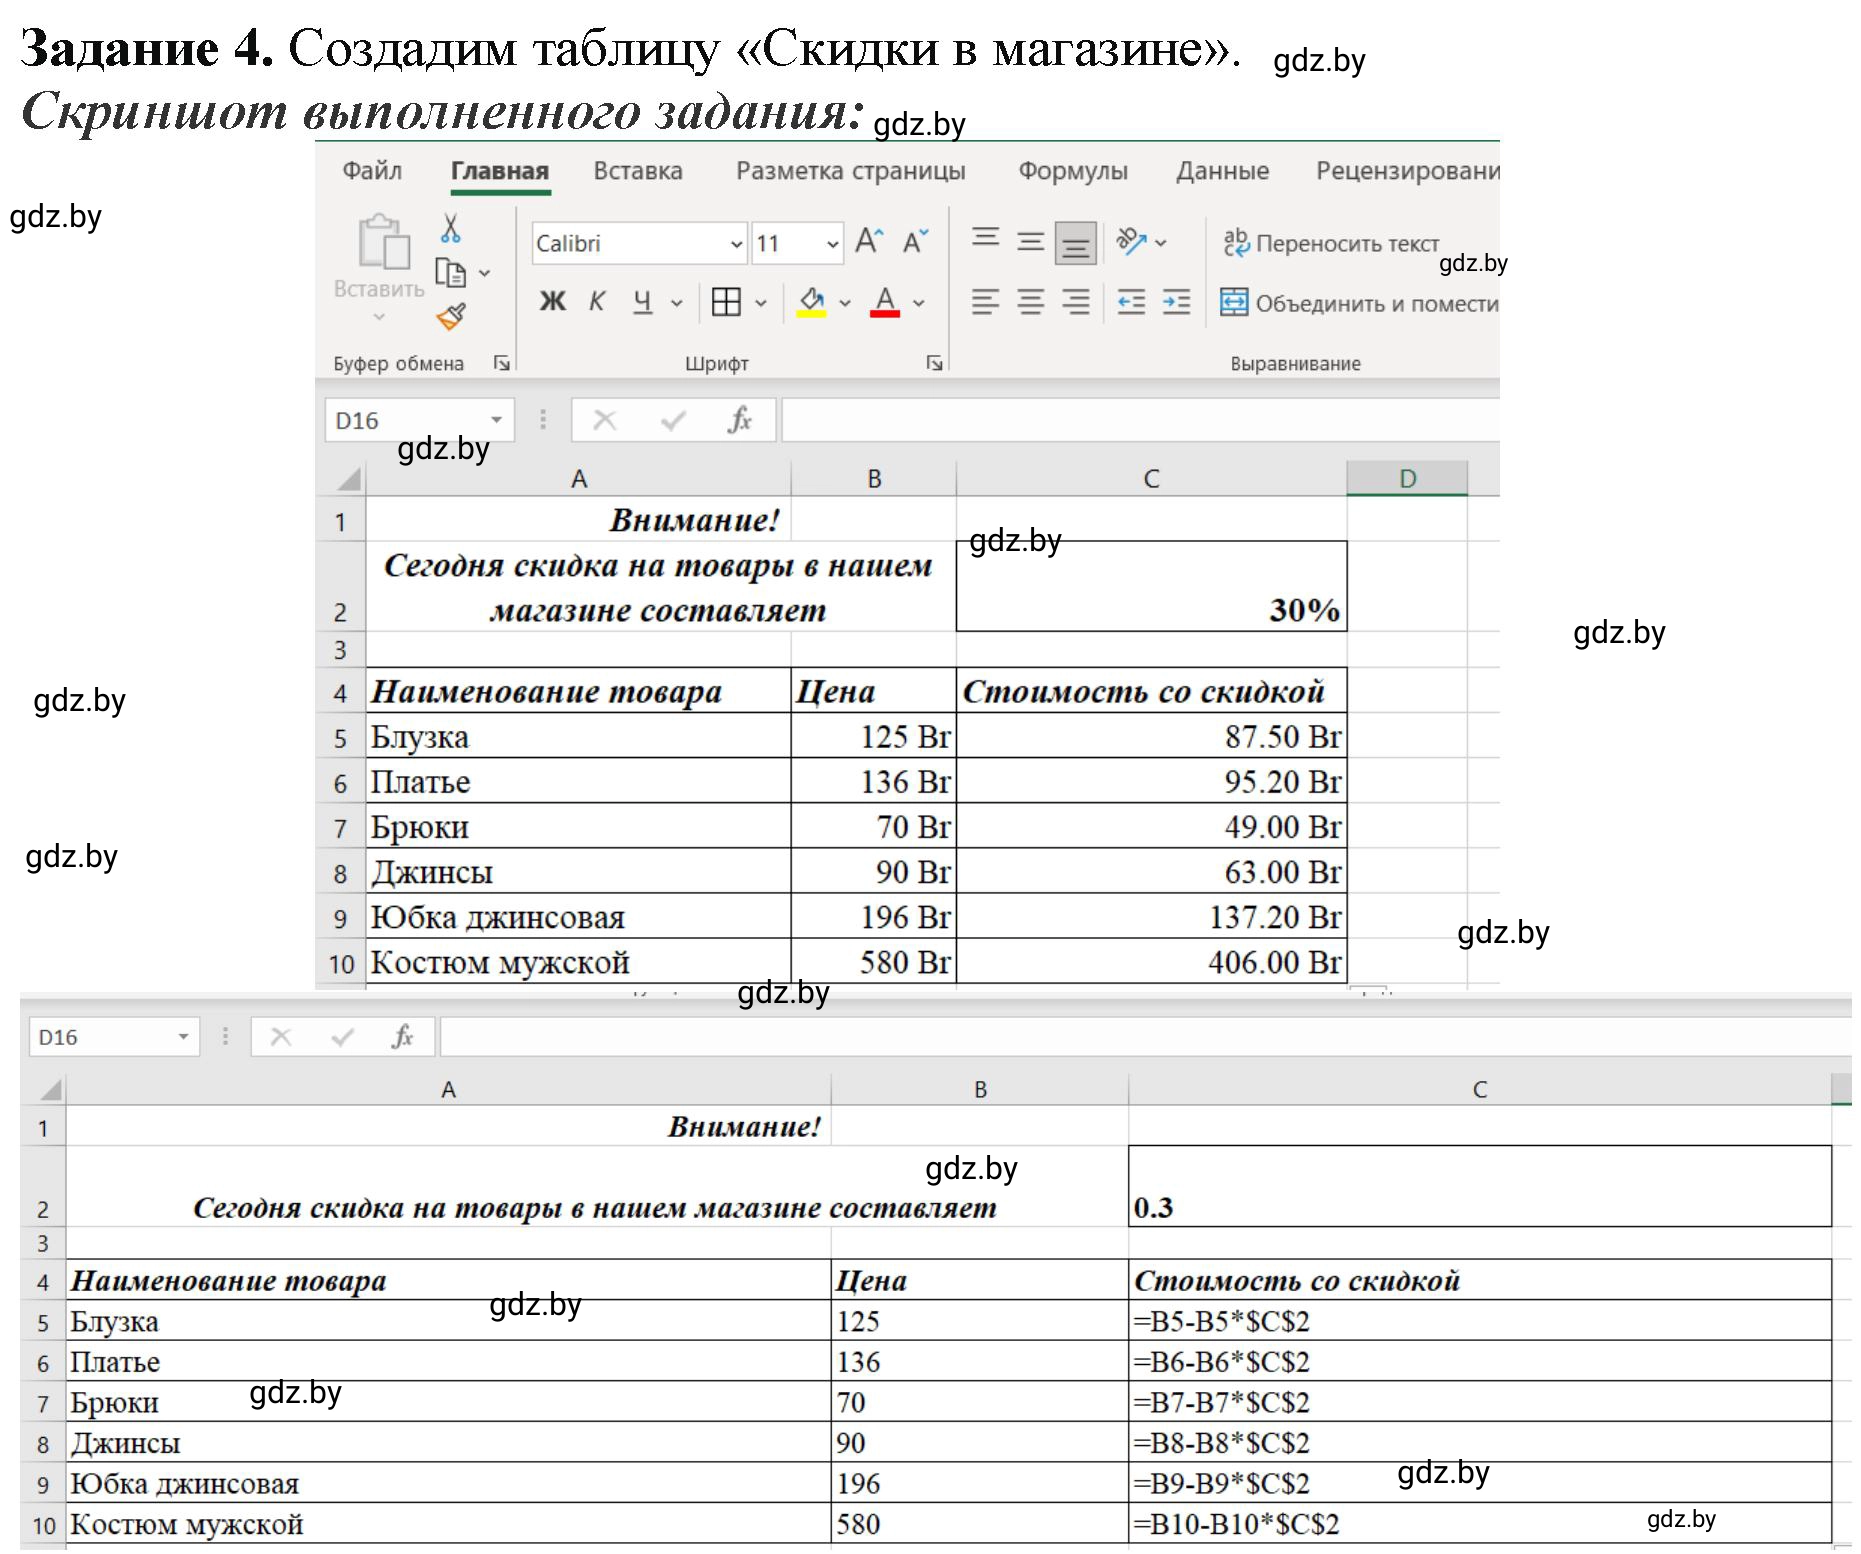Apply yellow fill color bucket

pyautogui.click(x=812, y=301)
